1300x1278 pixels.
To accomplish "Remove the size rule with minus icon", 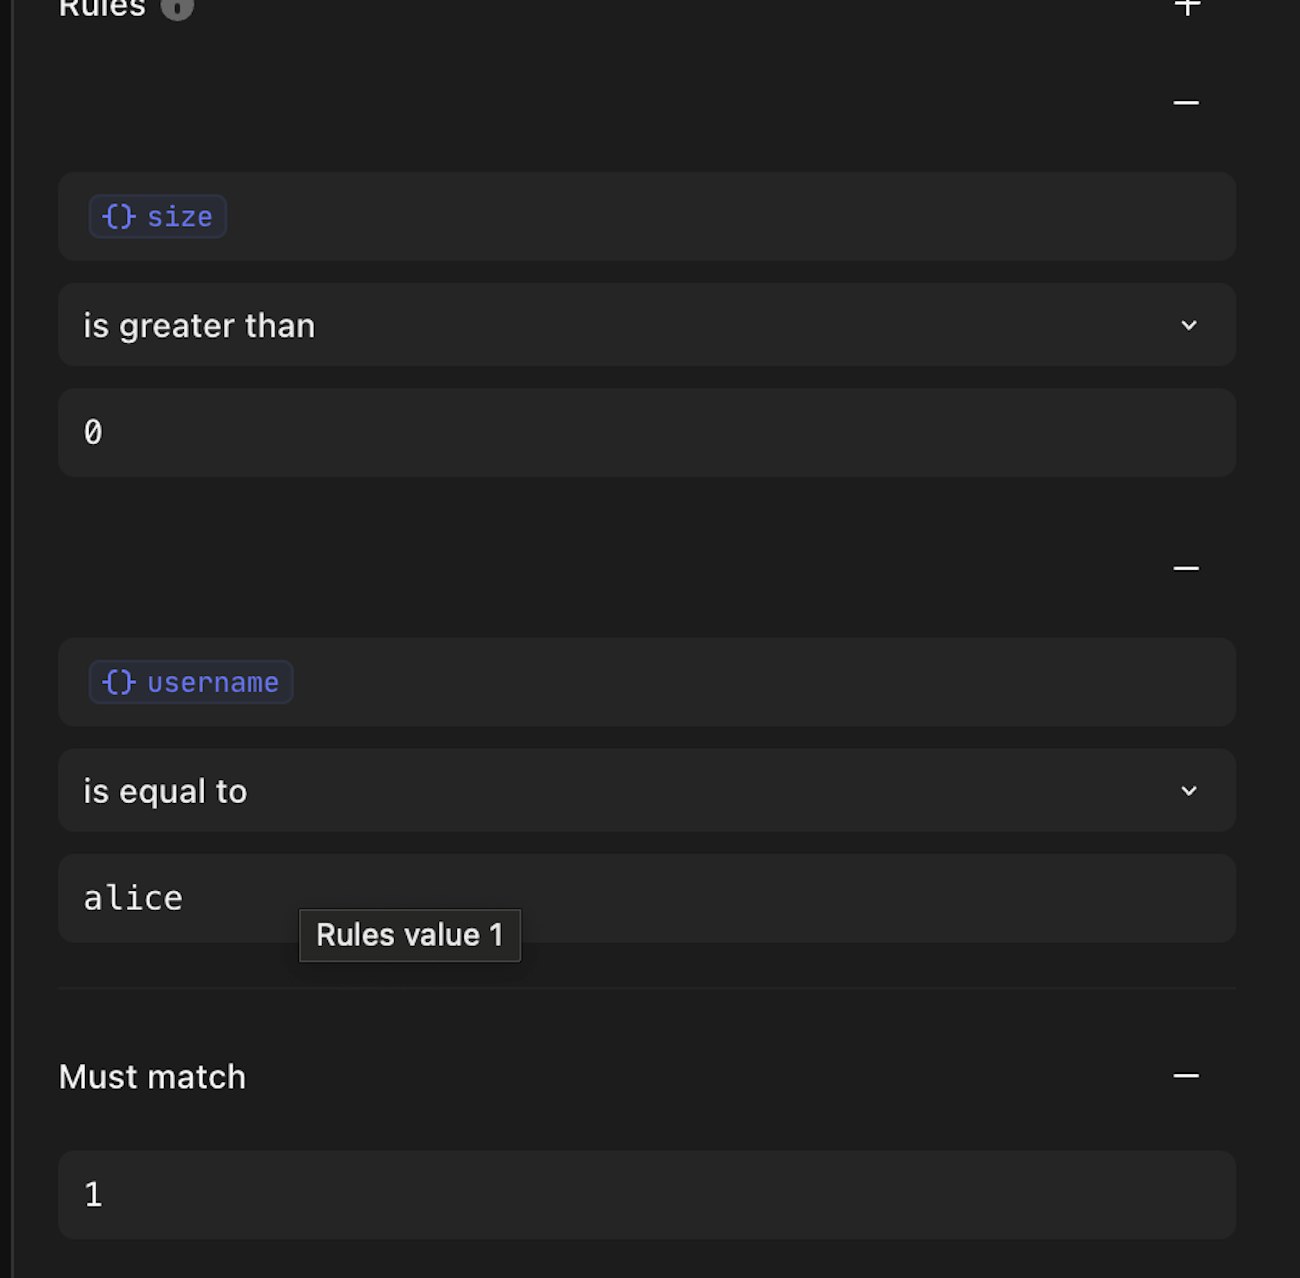I will click(x=1186, y=103).
